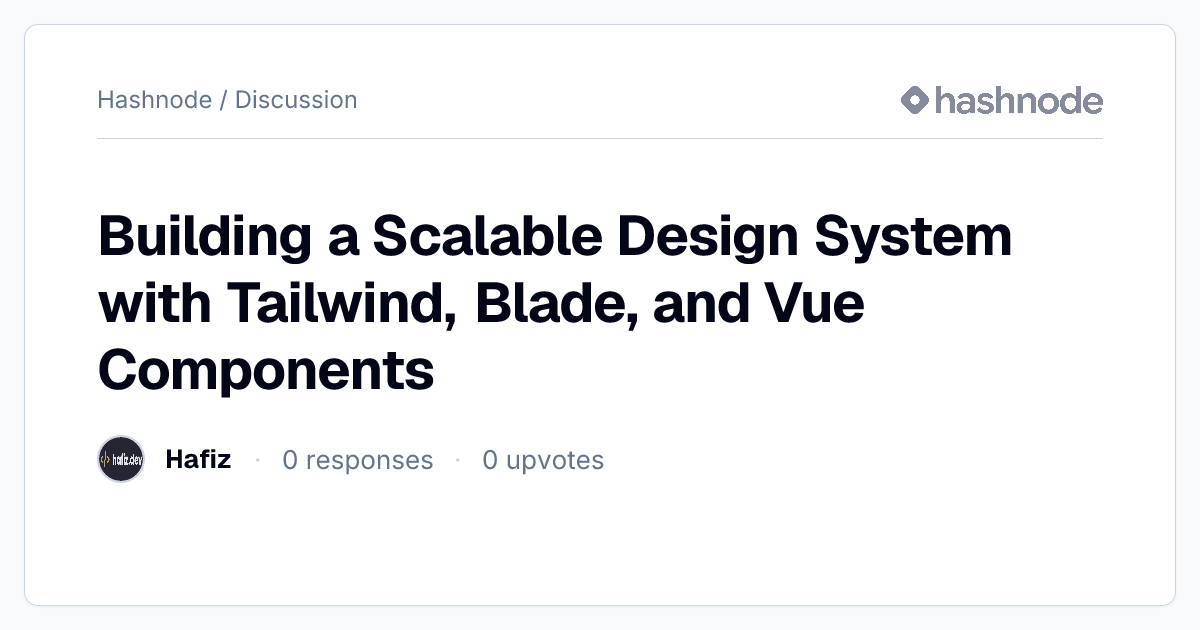Click the "0 upvotes" count
The height and width of the screenshot is (630, 1200).
tap(543, 460)
